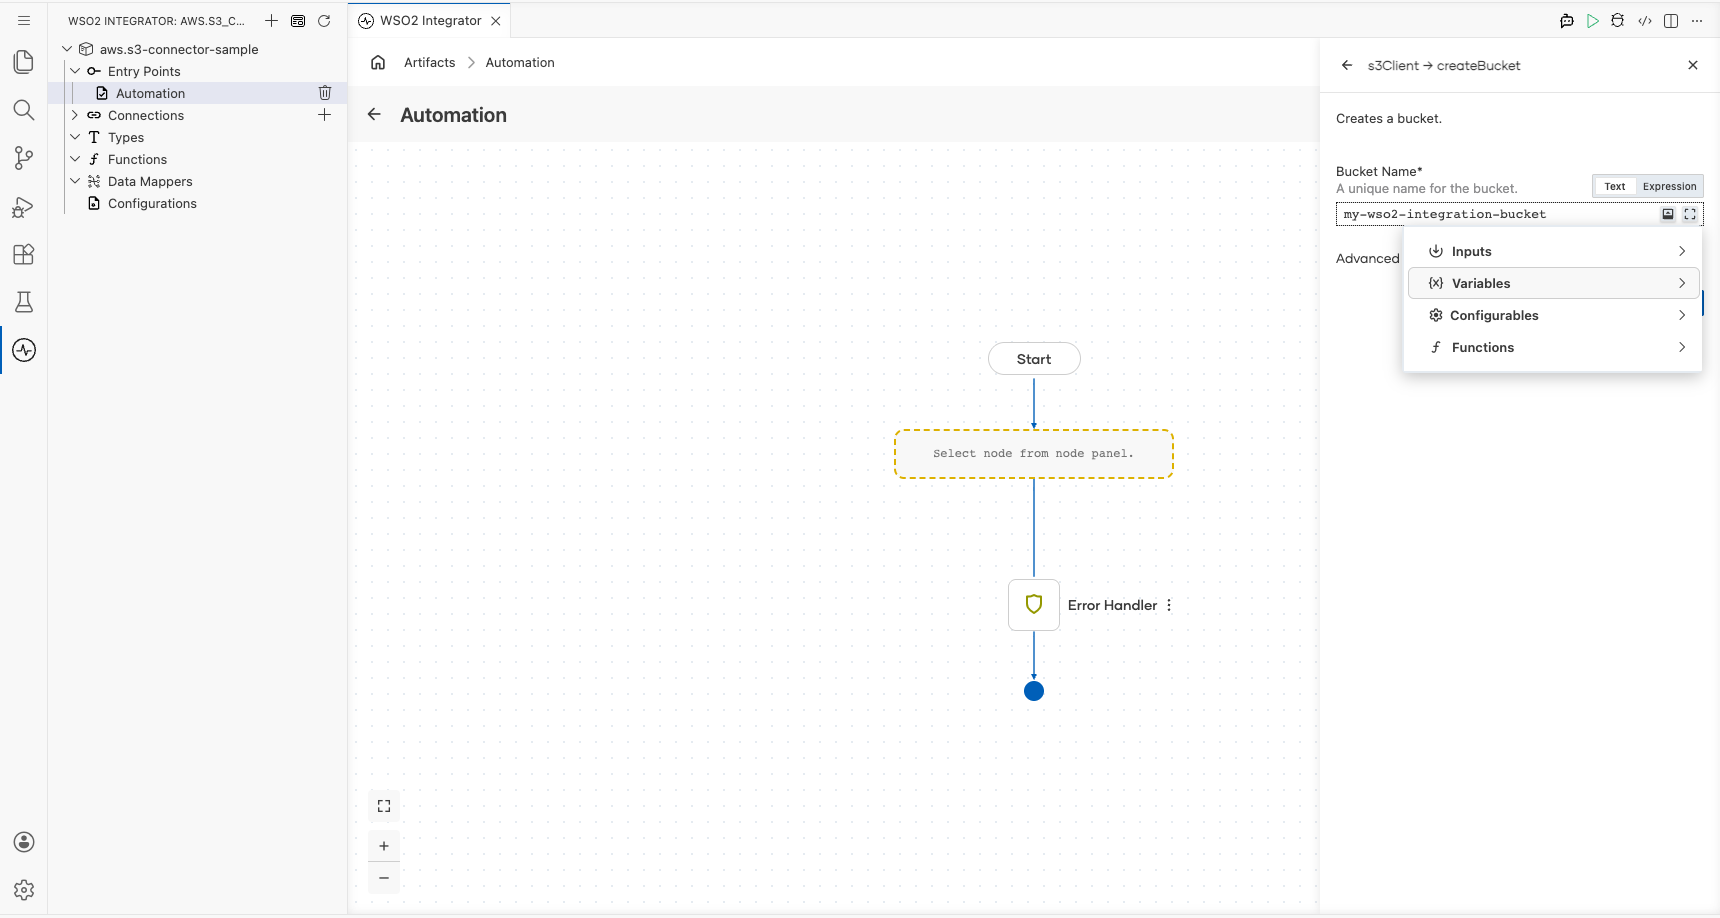Viewport: 1720px width, 918px height.
Task: Toggle the hamburger application menu
Action: tap(24, 20)
